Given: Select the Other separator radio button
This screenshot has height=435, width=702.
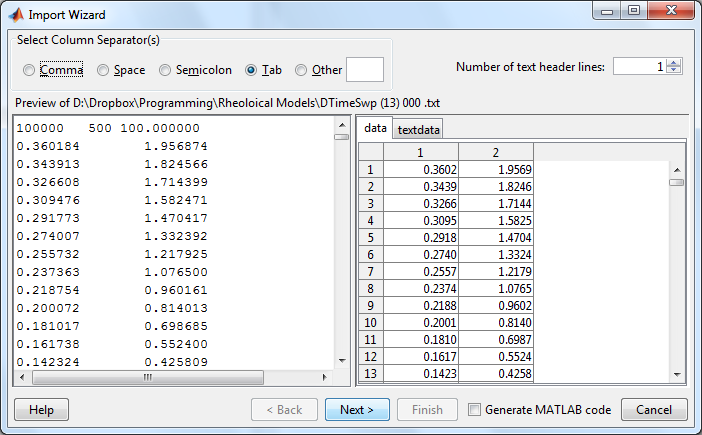Looking at the screenshot, I should 302,70.
